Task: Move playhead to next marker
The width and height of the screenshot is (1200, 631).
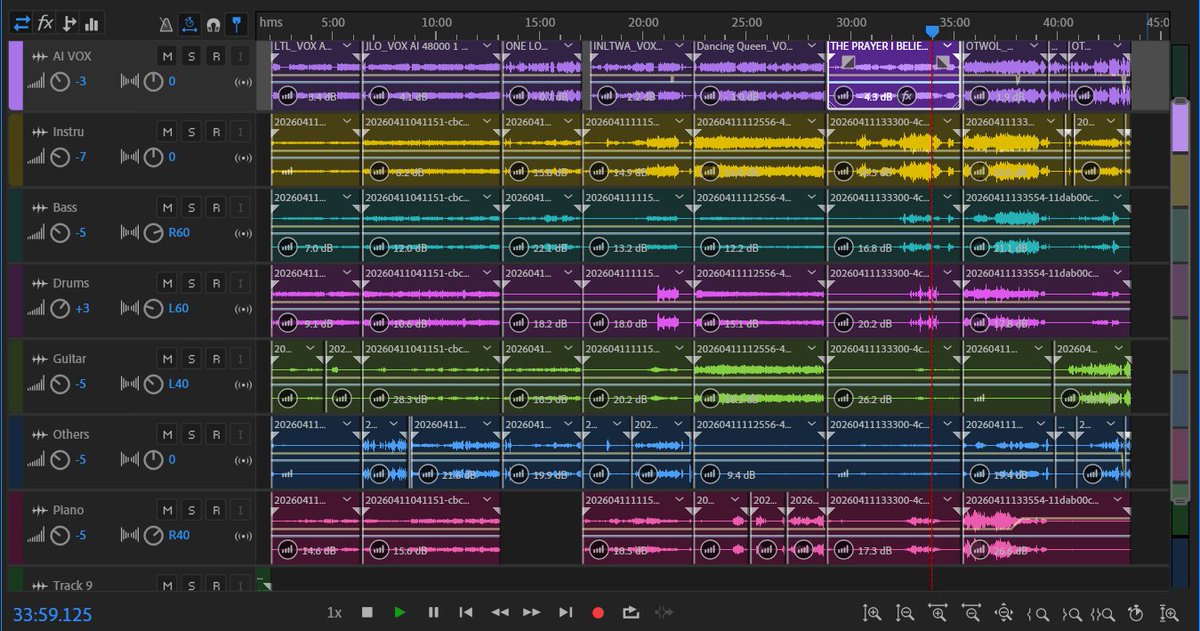Action: (x=565, y=612)
